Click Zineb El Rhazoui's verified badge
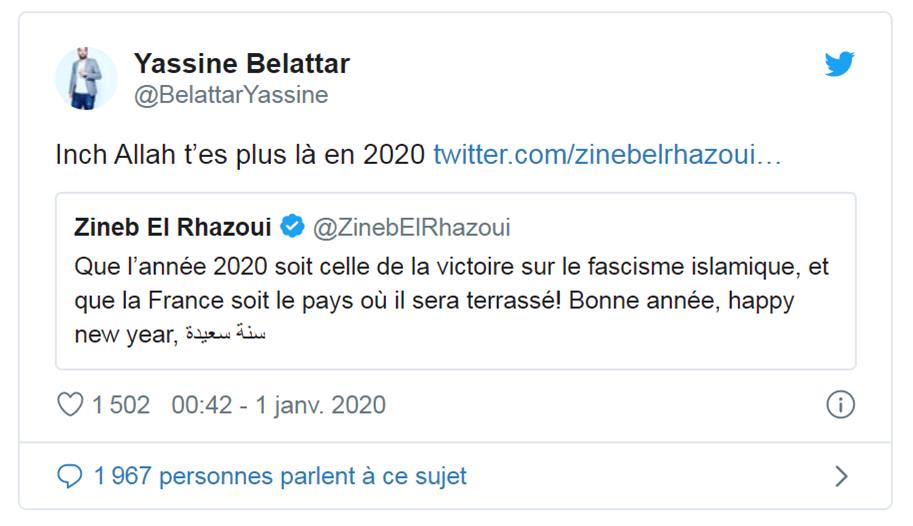 click(x=292, y=228)
